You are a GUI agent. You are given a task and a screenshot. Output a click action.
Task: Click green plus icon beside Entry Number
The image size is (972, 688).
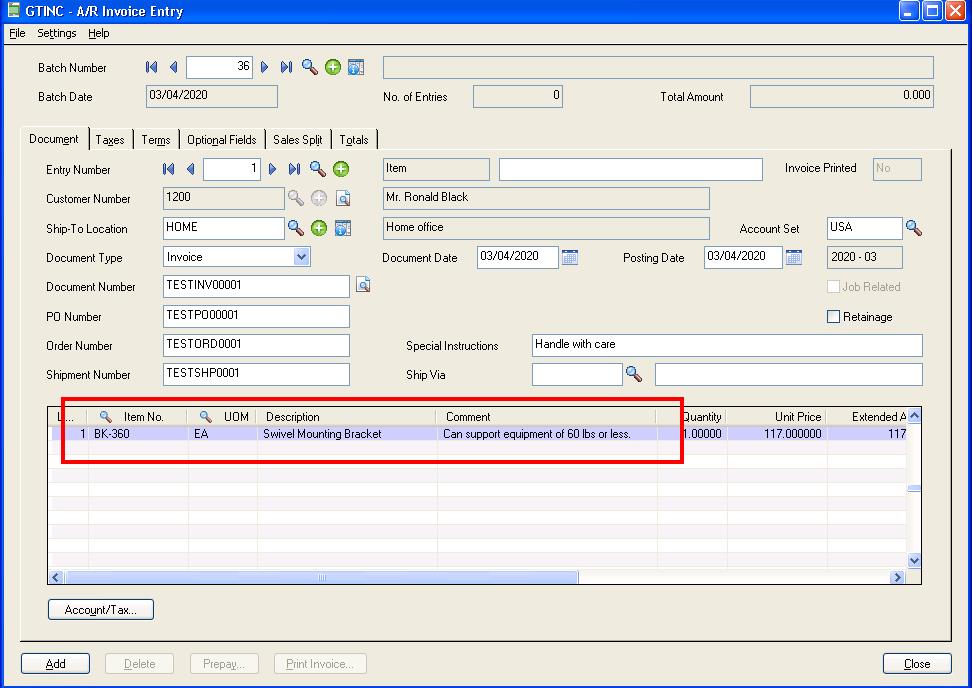[x=341, y=169]
